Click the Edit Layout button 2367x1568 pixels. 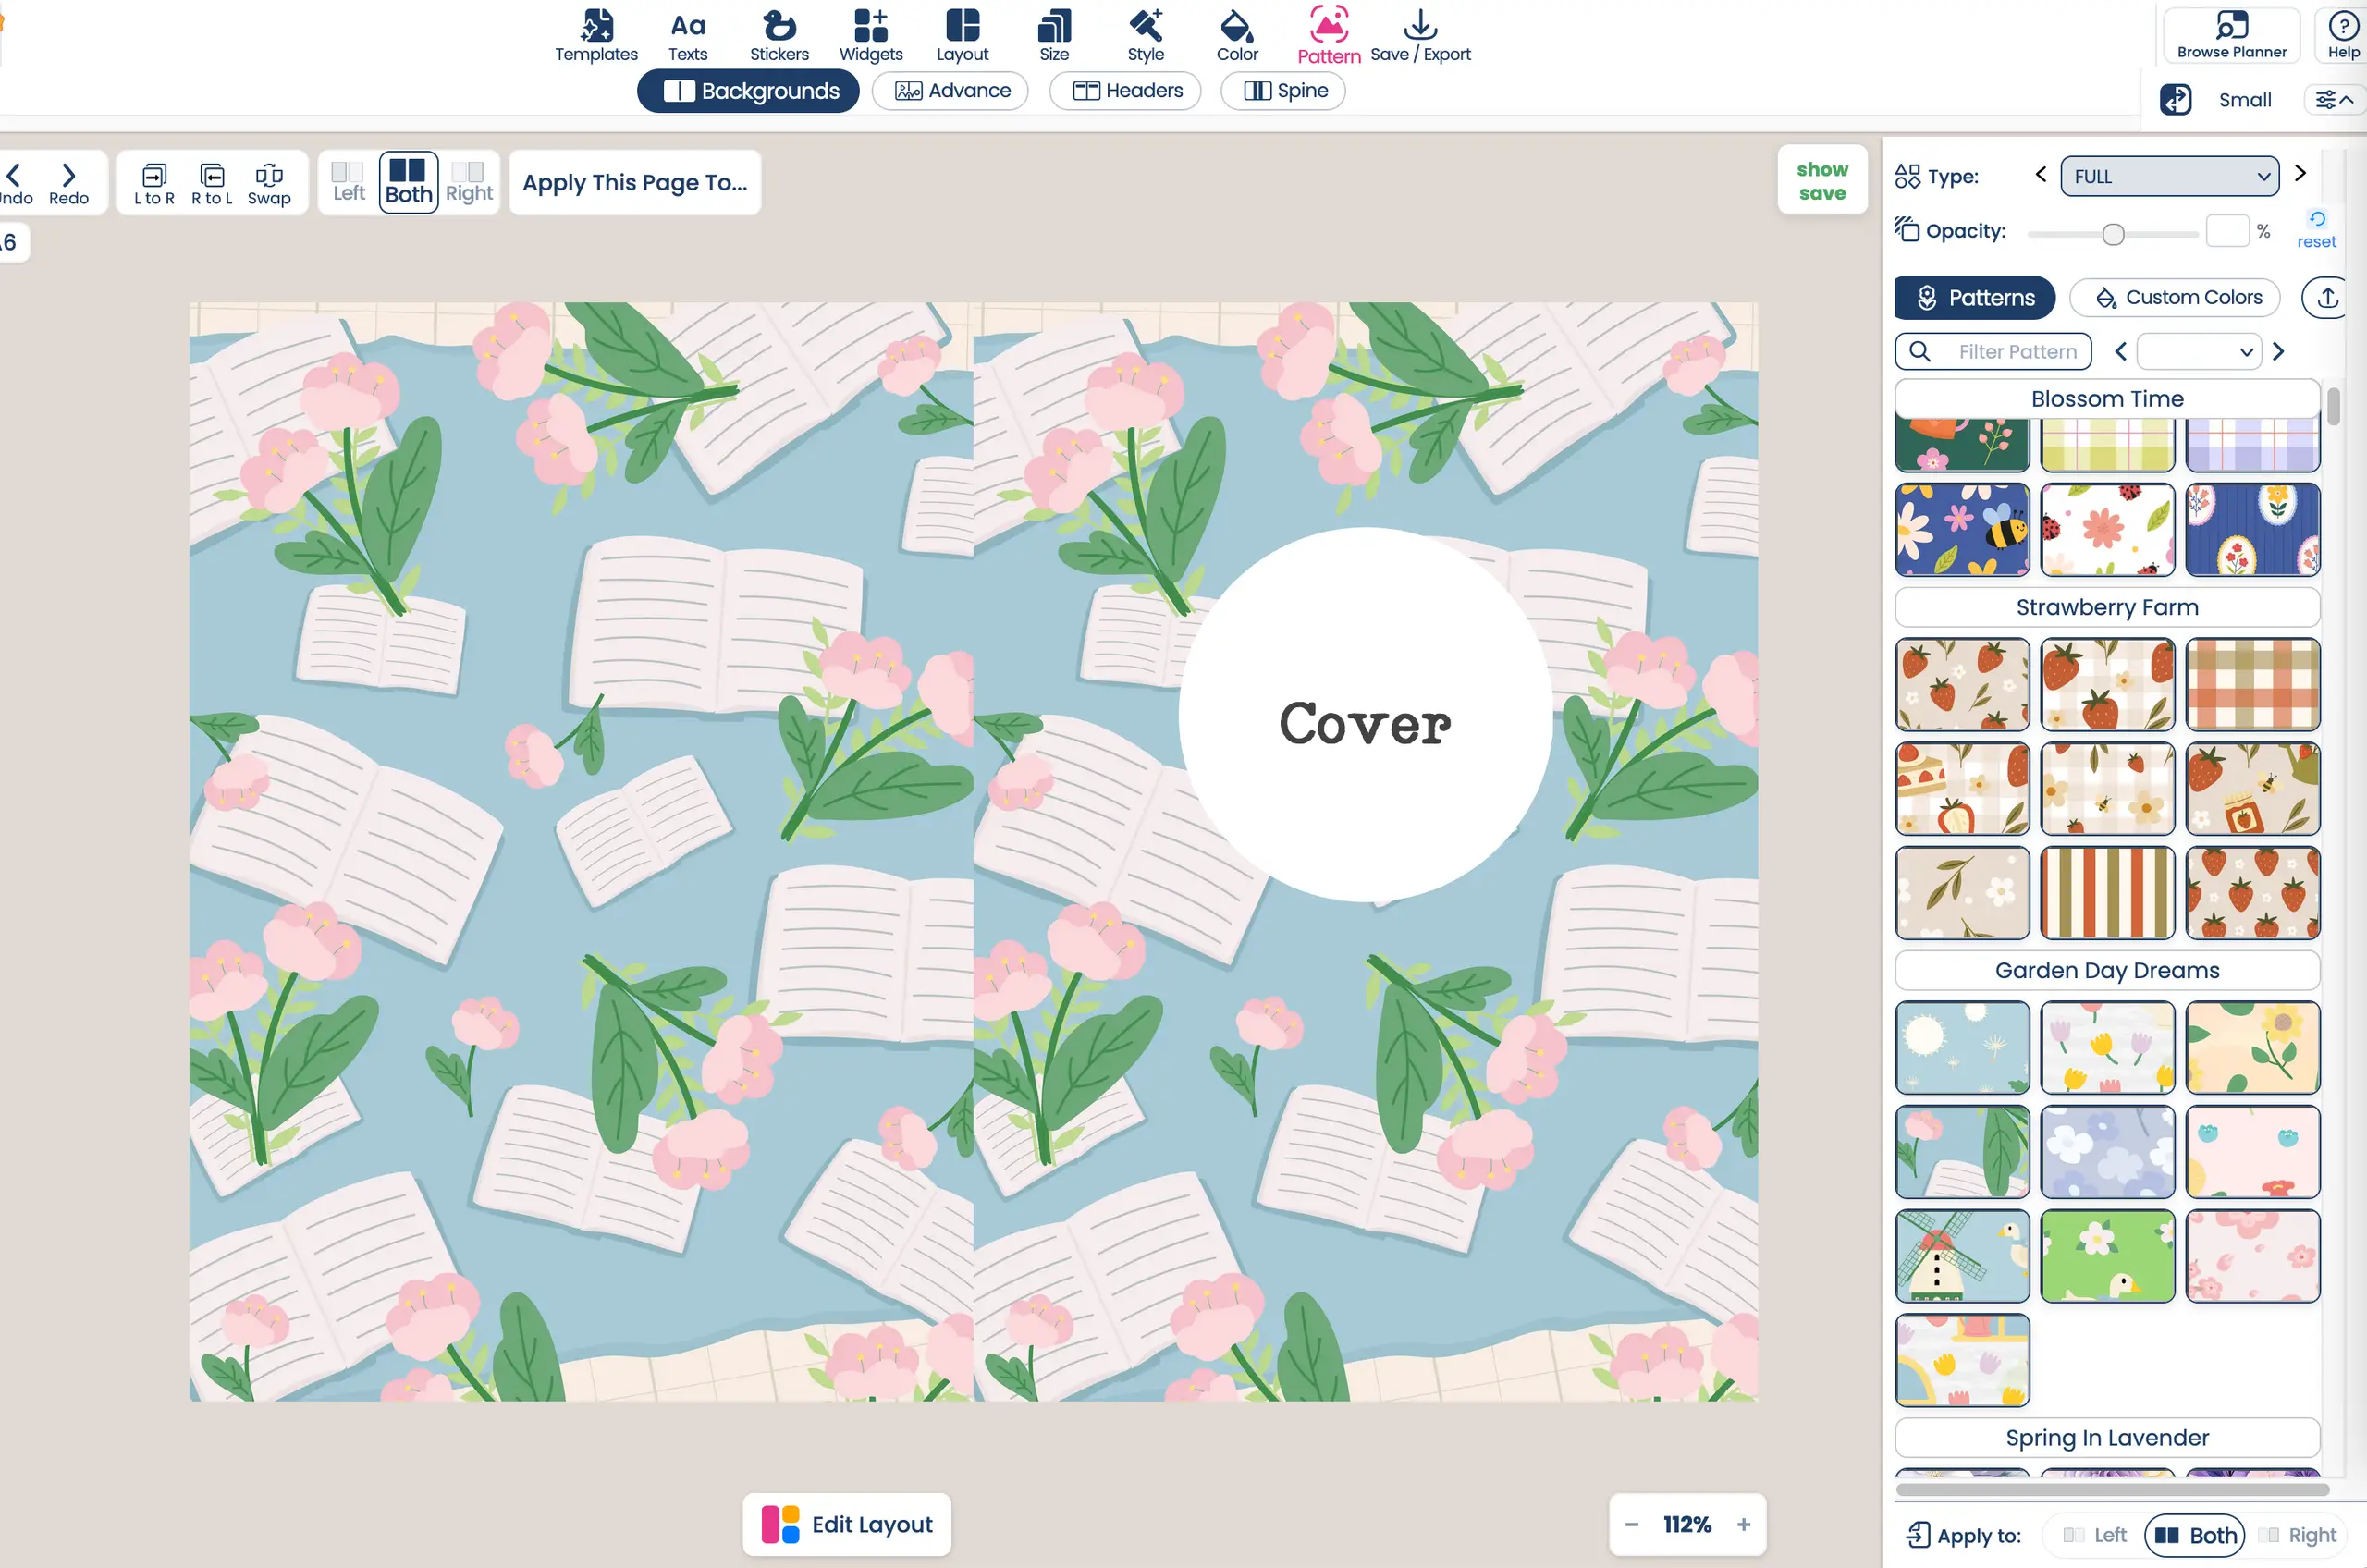pyautogui.click(x=846, y=1524)
